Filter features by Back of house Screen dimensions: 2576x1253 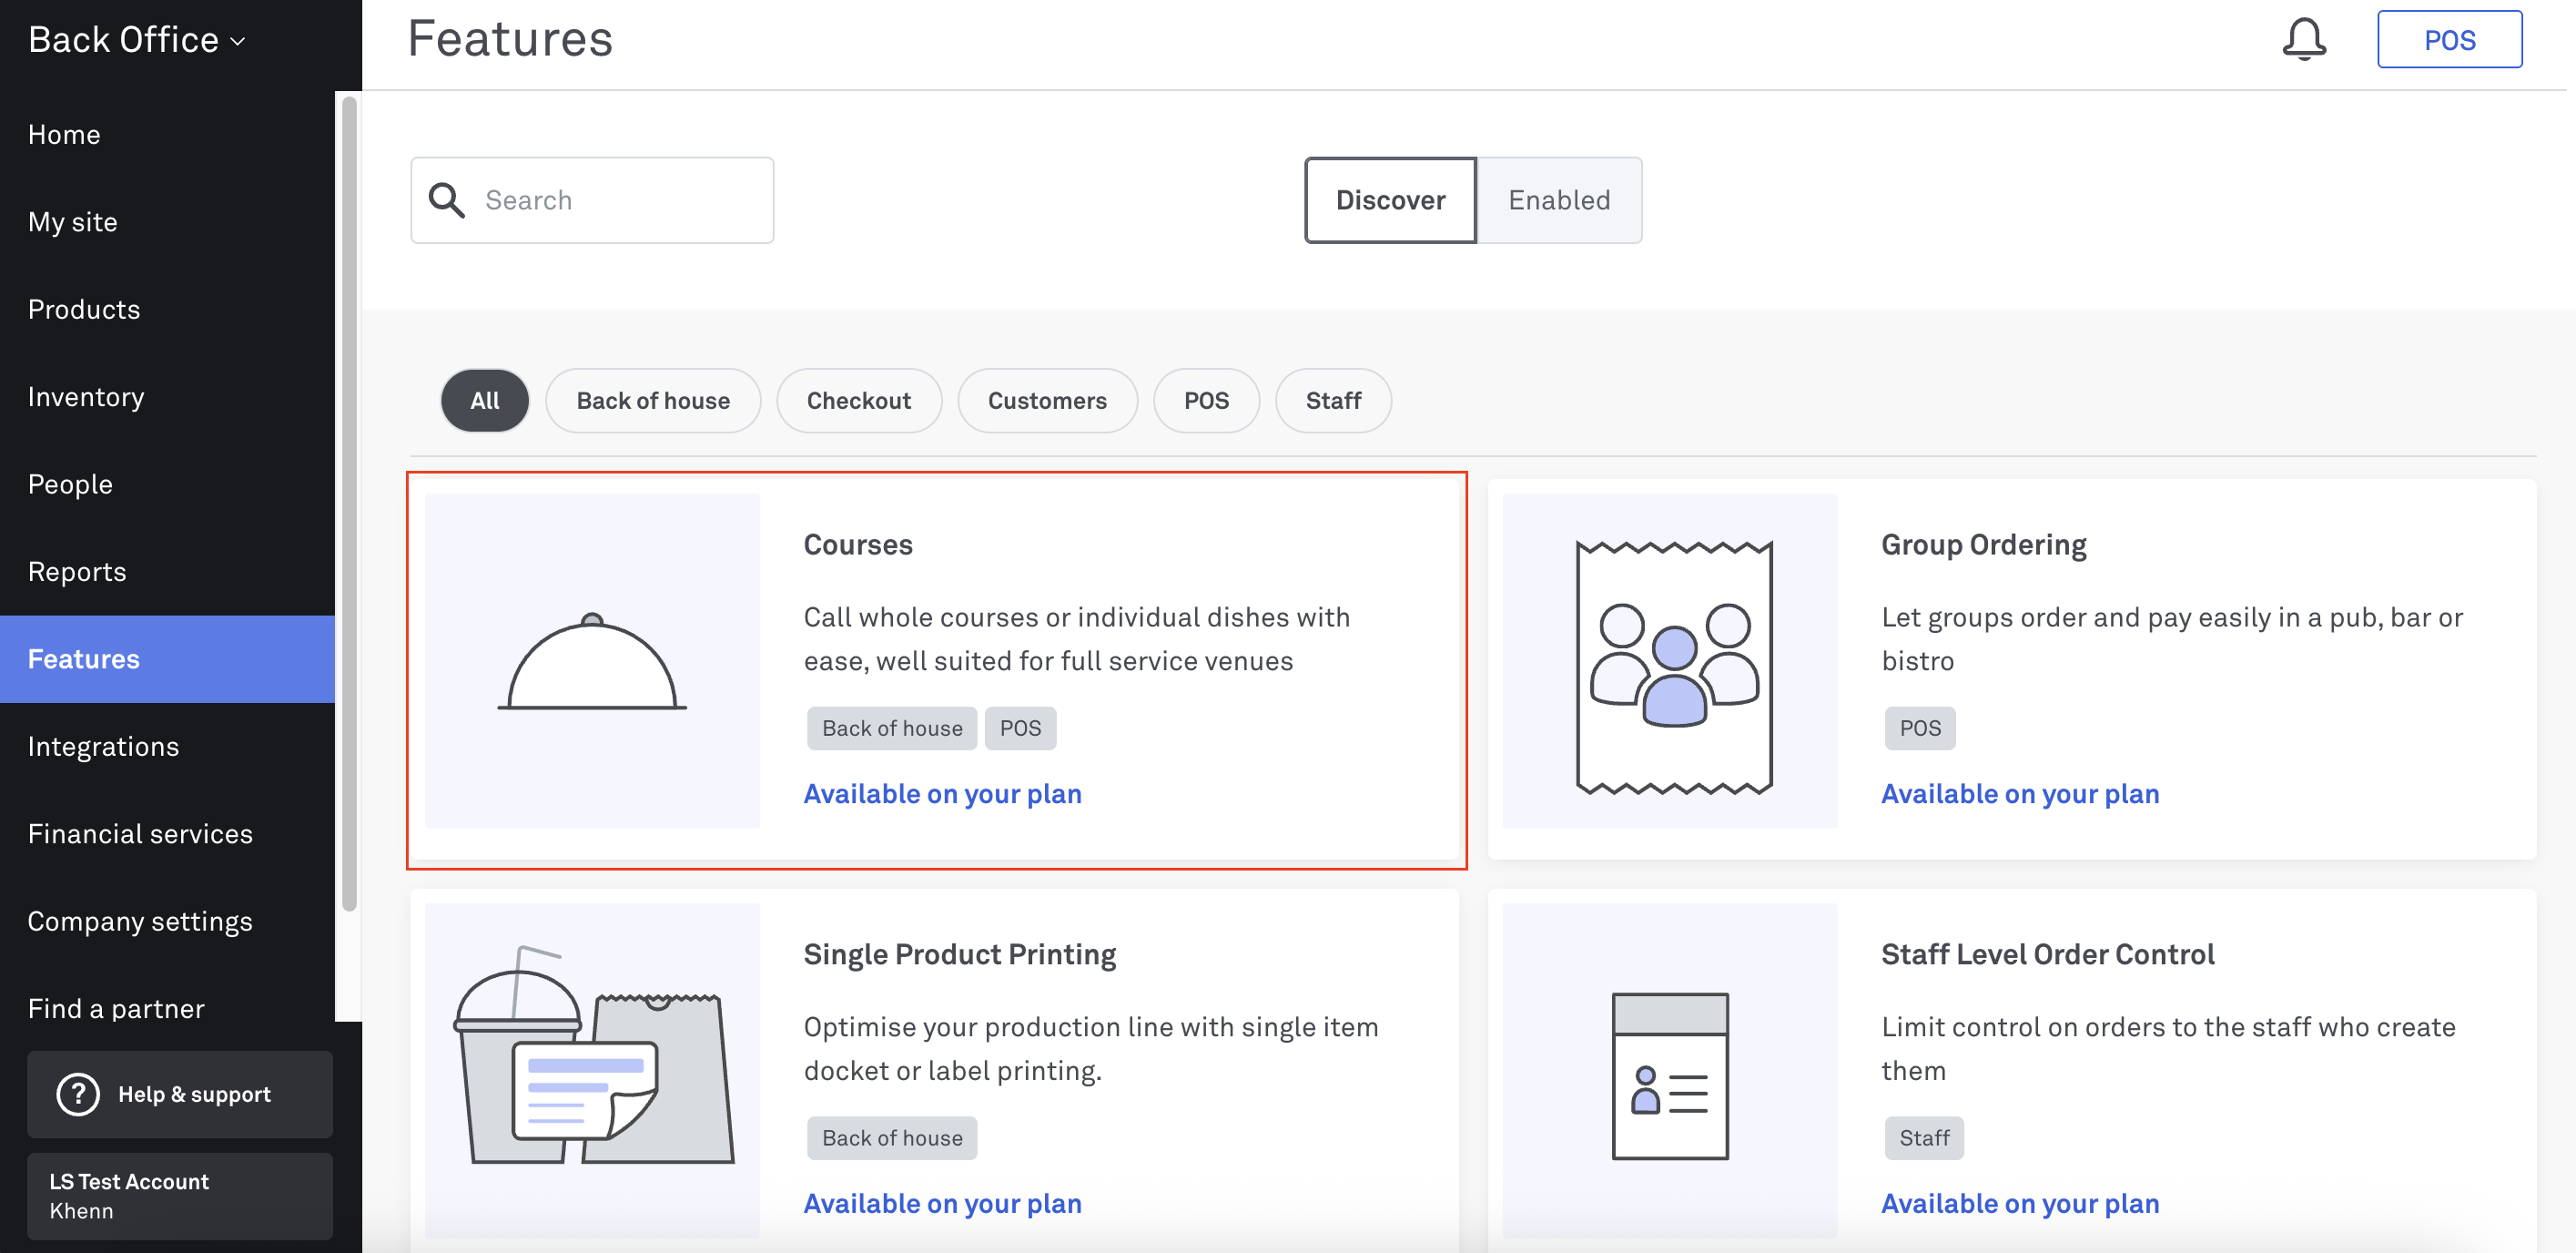[x=653, y=401]
